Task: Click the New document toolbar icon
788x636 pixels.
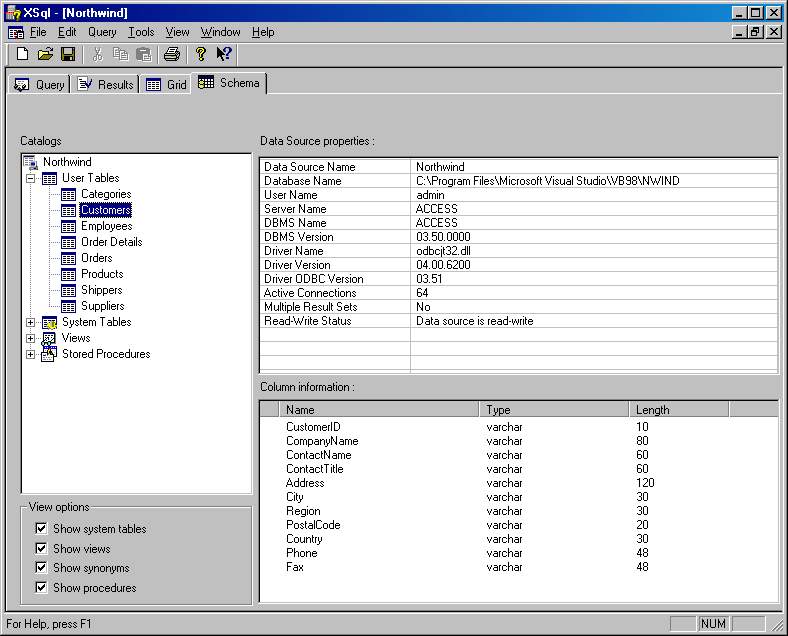Action: [x=22, y=54]
